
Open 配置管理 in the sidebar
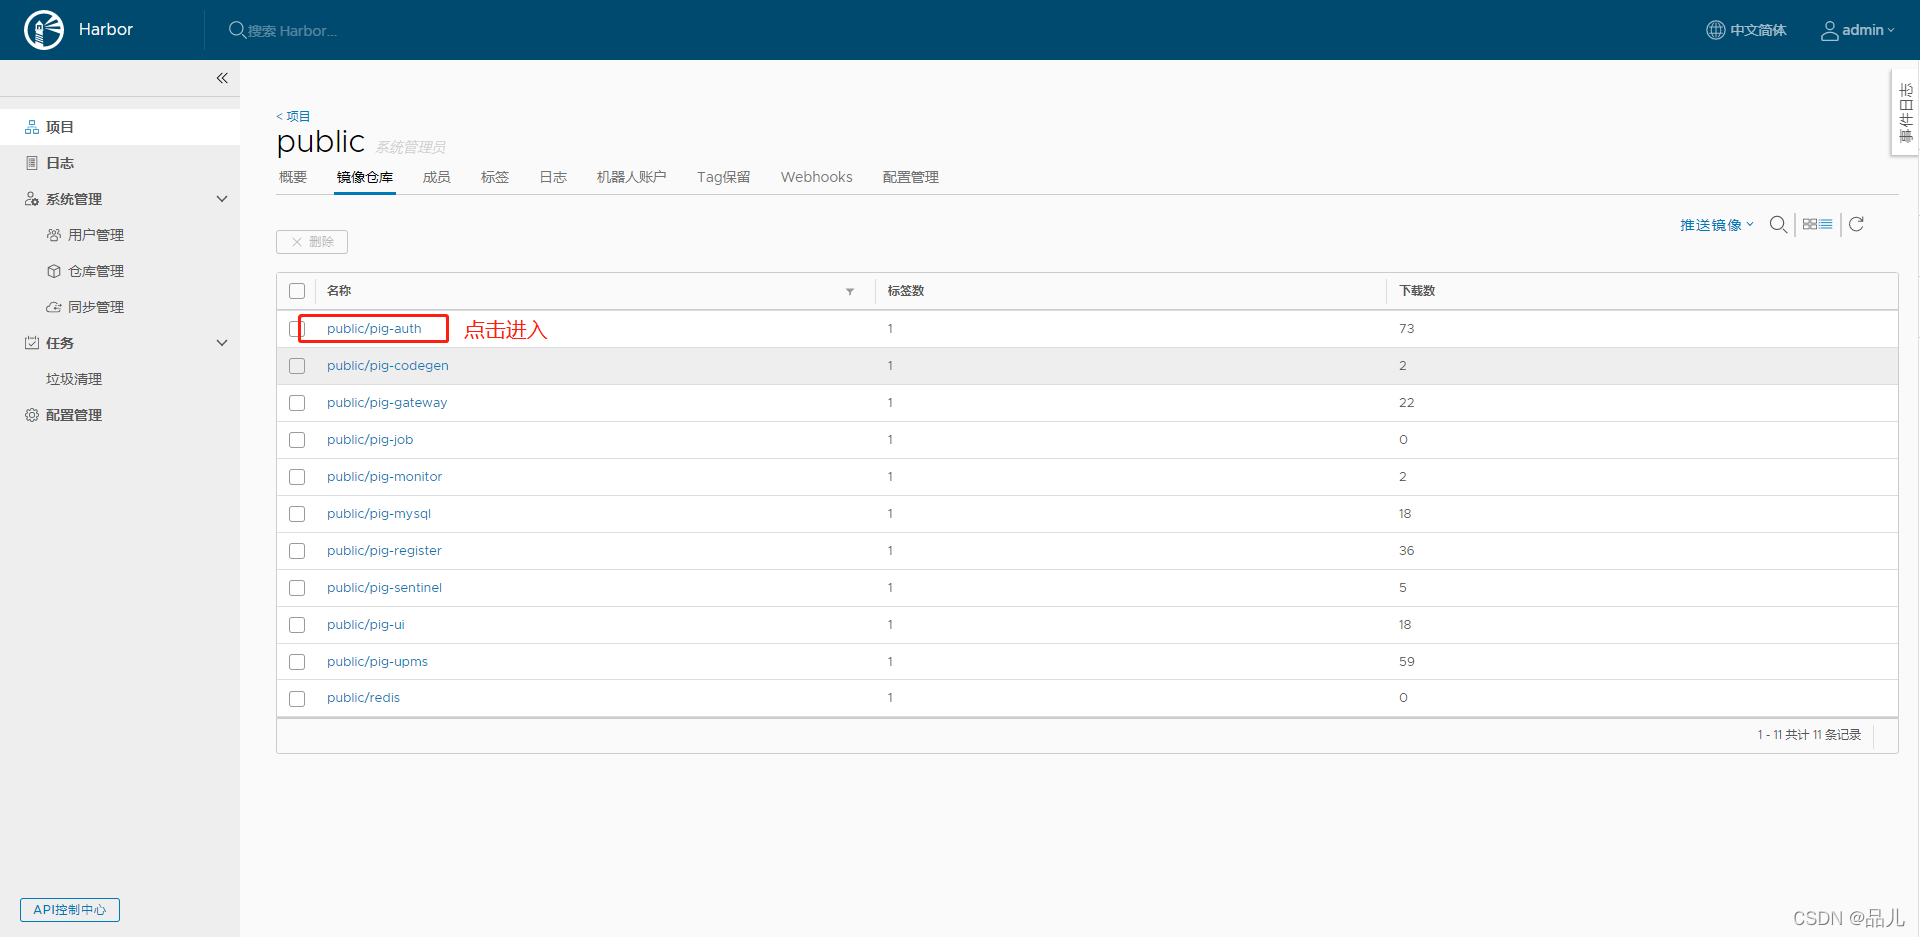74,415
